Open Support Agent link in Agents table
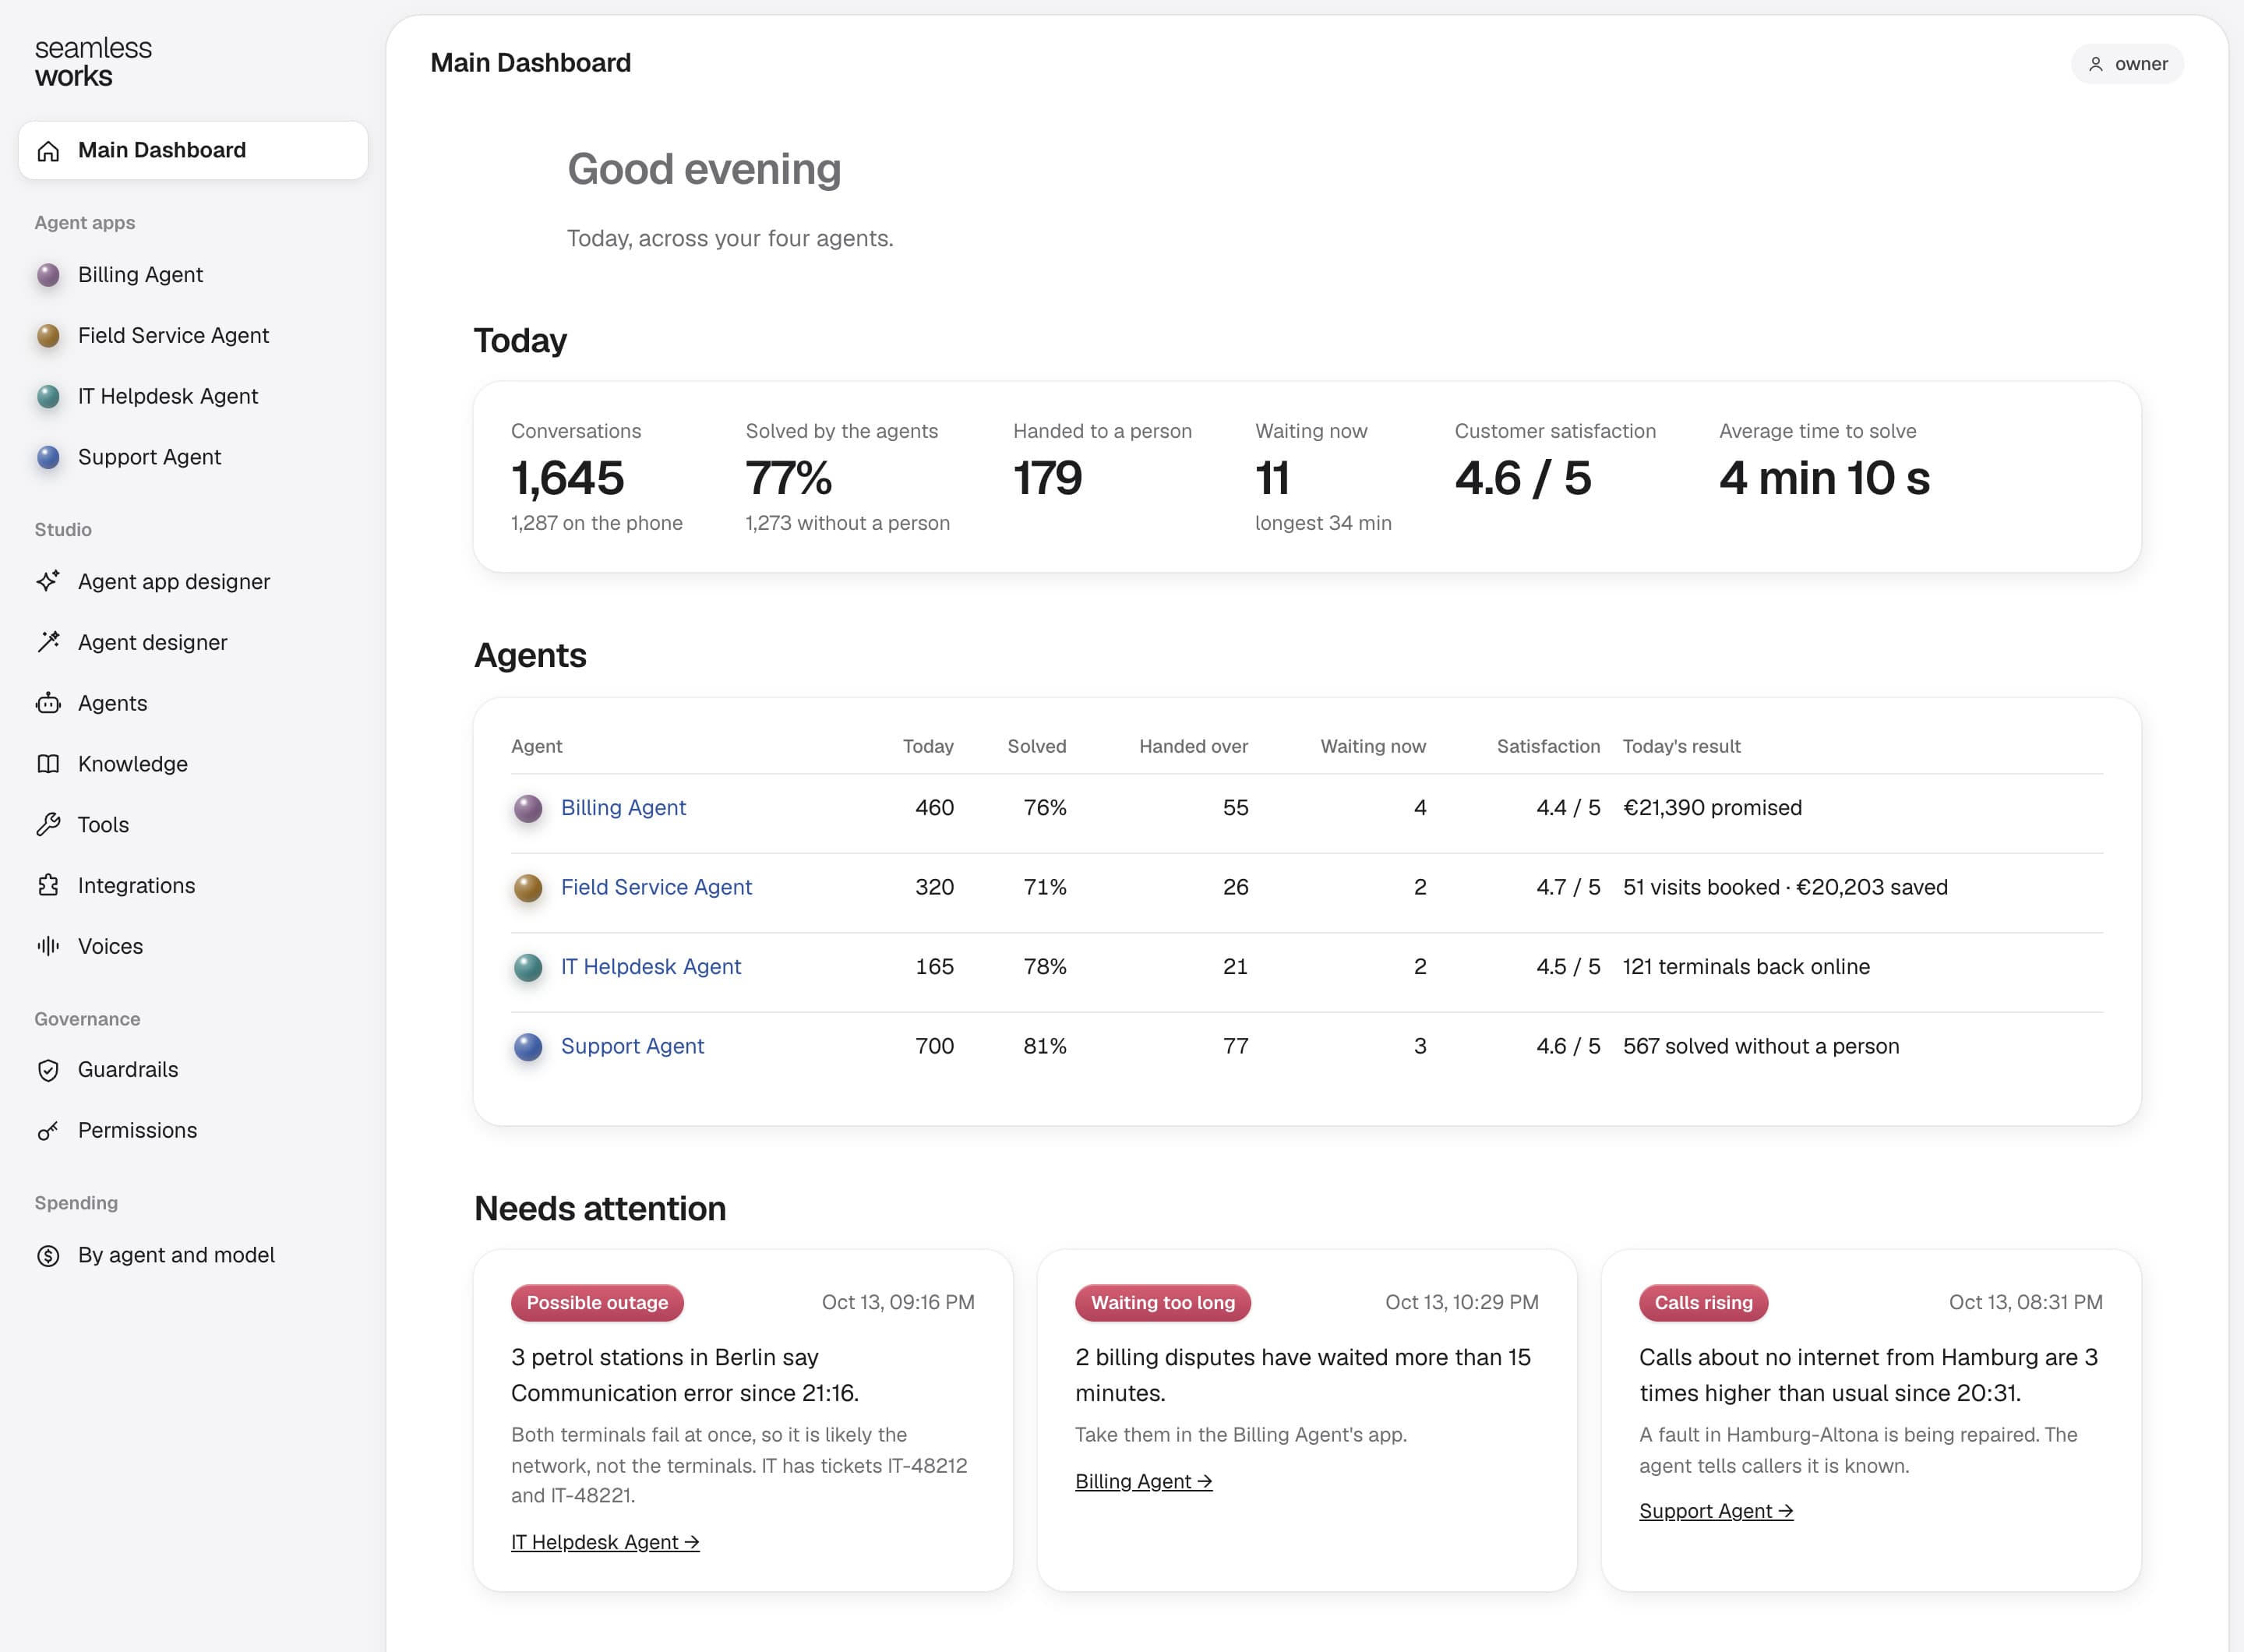Screen dimensions: 2244x1652 tap(632, 1046)
